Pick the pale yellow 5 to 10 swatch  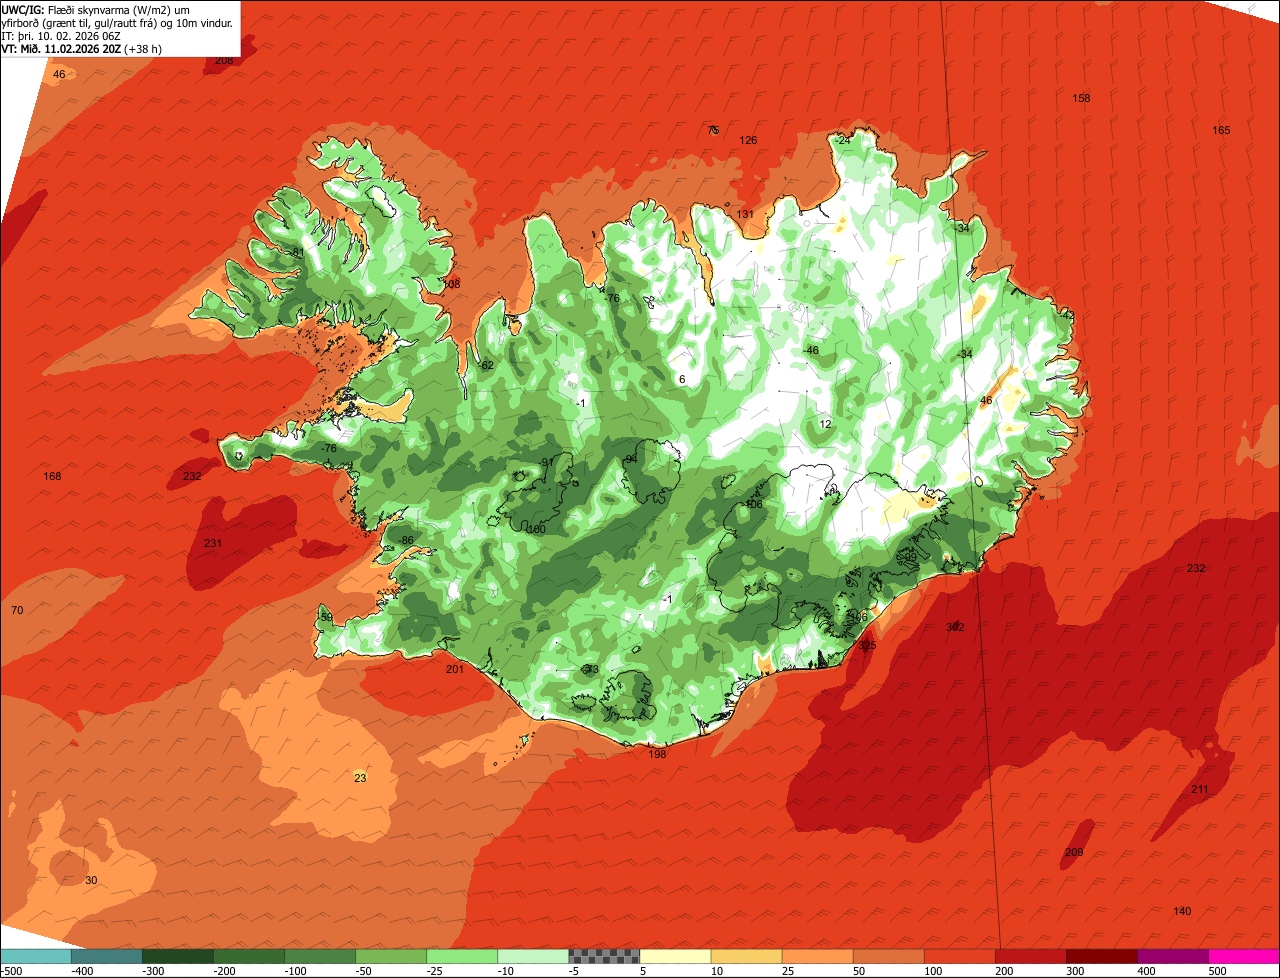coord(675,956)
